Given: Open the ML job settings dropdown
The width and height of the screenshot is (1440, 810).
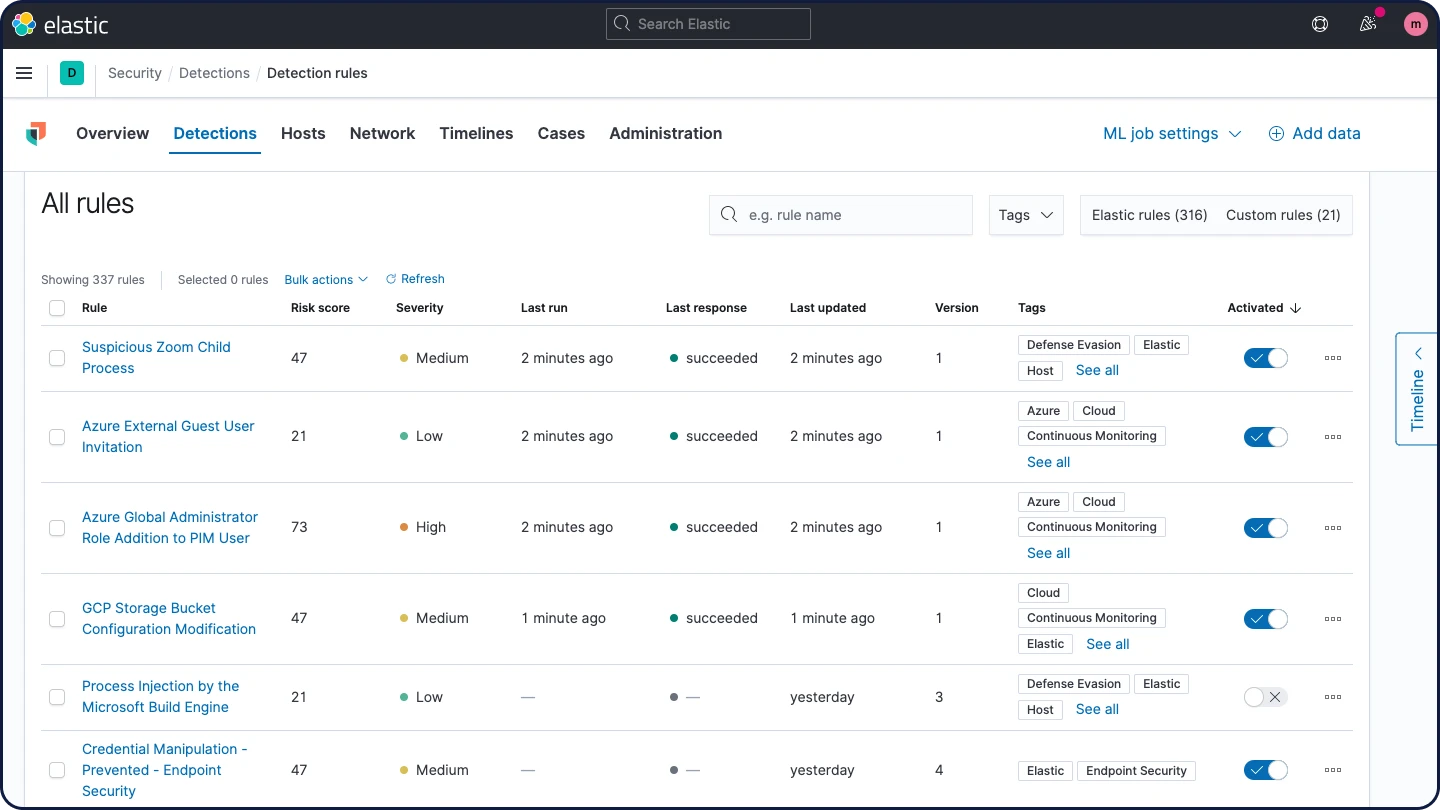Looking at the screenshot, I should coord(1172,134).
